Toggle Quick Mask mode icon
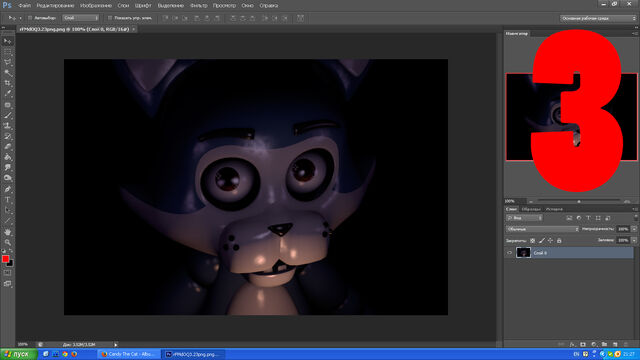 (x=8, y=273)
